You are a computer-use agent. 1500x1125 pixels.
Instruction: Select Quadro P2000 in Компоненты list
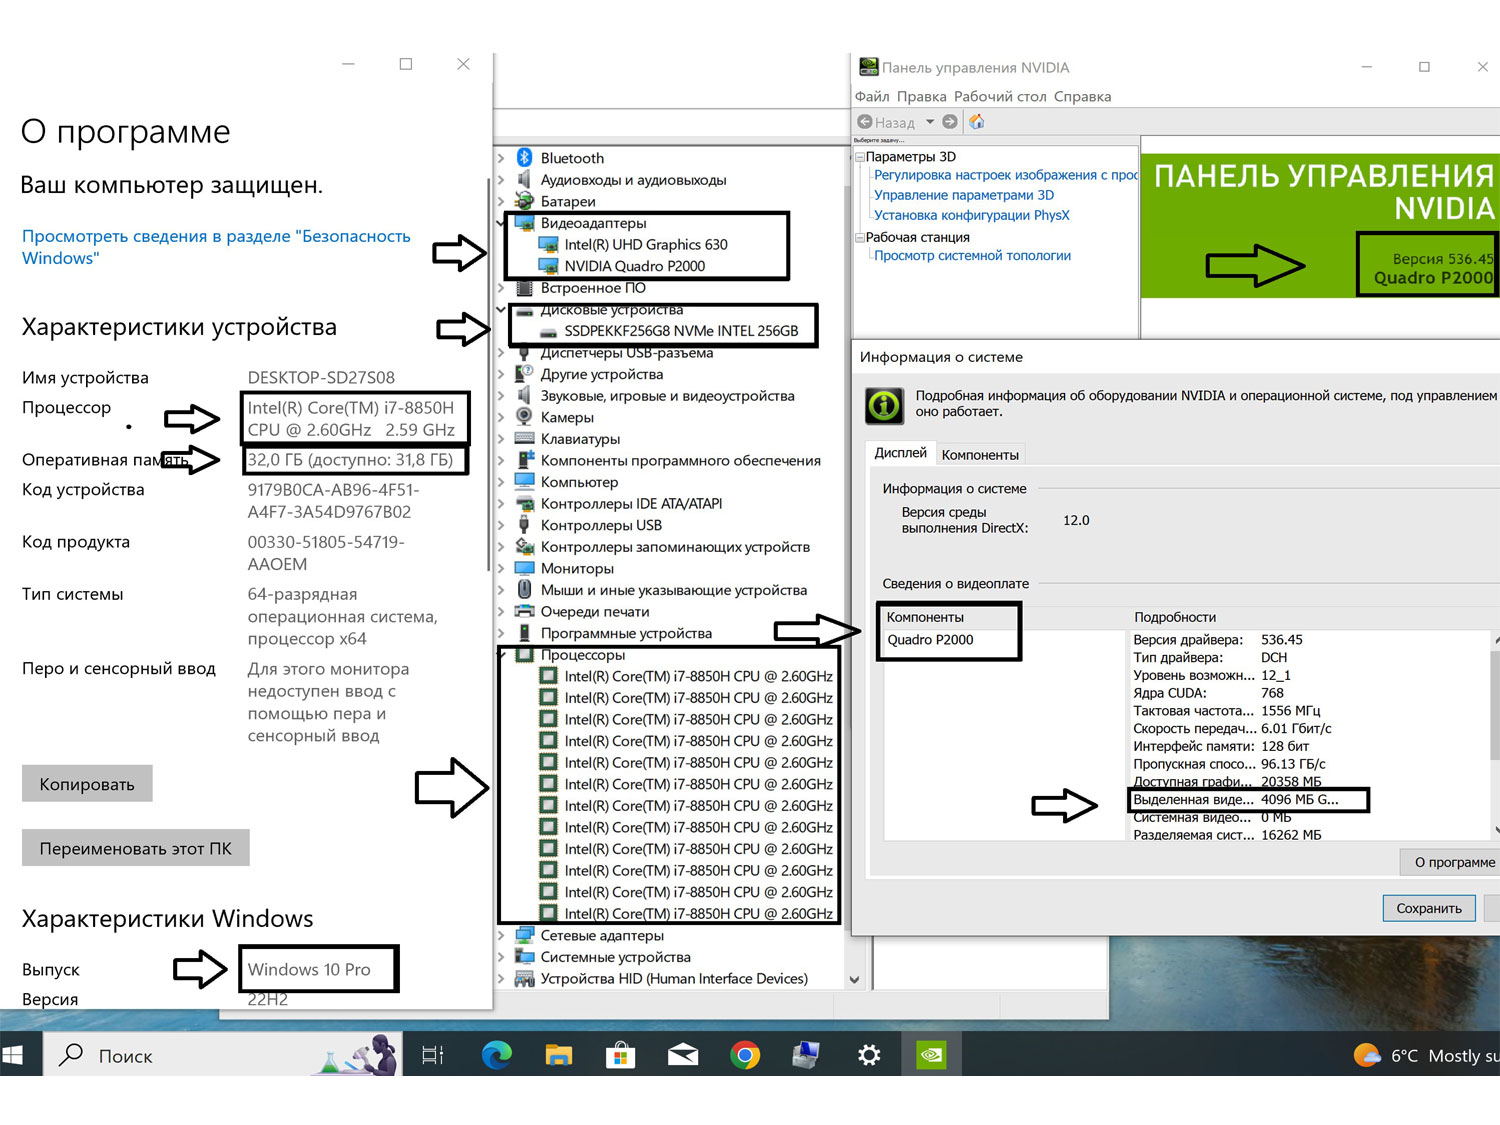point(930,640)
